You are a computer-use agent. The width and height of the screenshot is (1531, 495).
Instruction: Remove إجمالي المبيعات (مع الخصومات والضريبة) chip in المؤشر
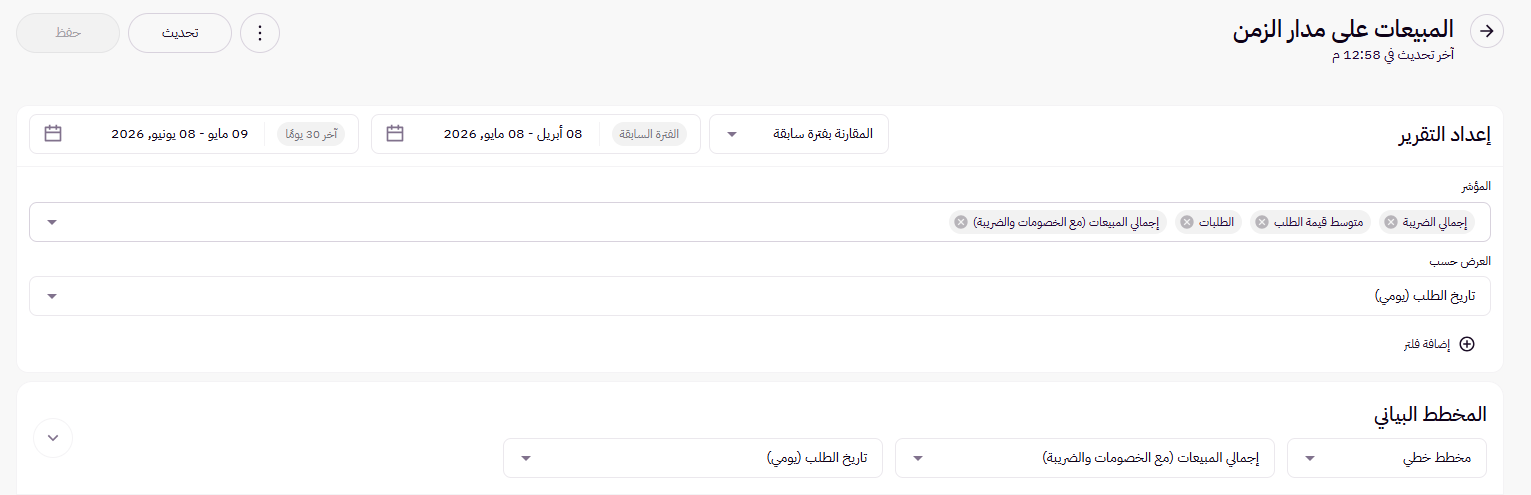click(x=961, y=222)
